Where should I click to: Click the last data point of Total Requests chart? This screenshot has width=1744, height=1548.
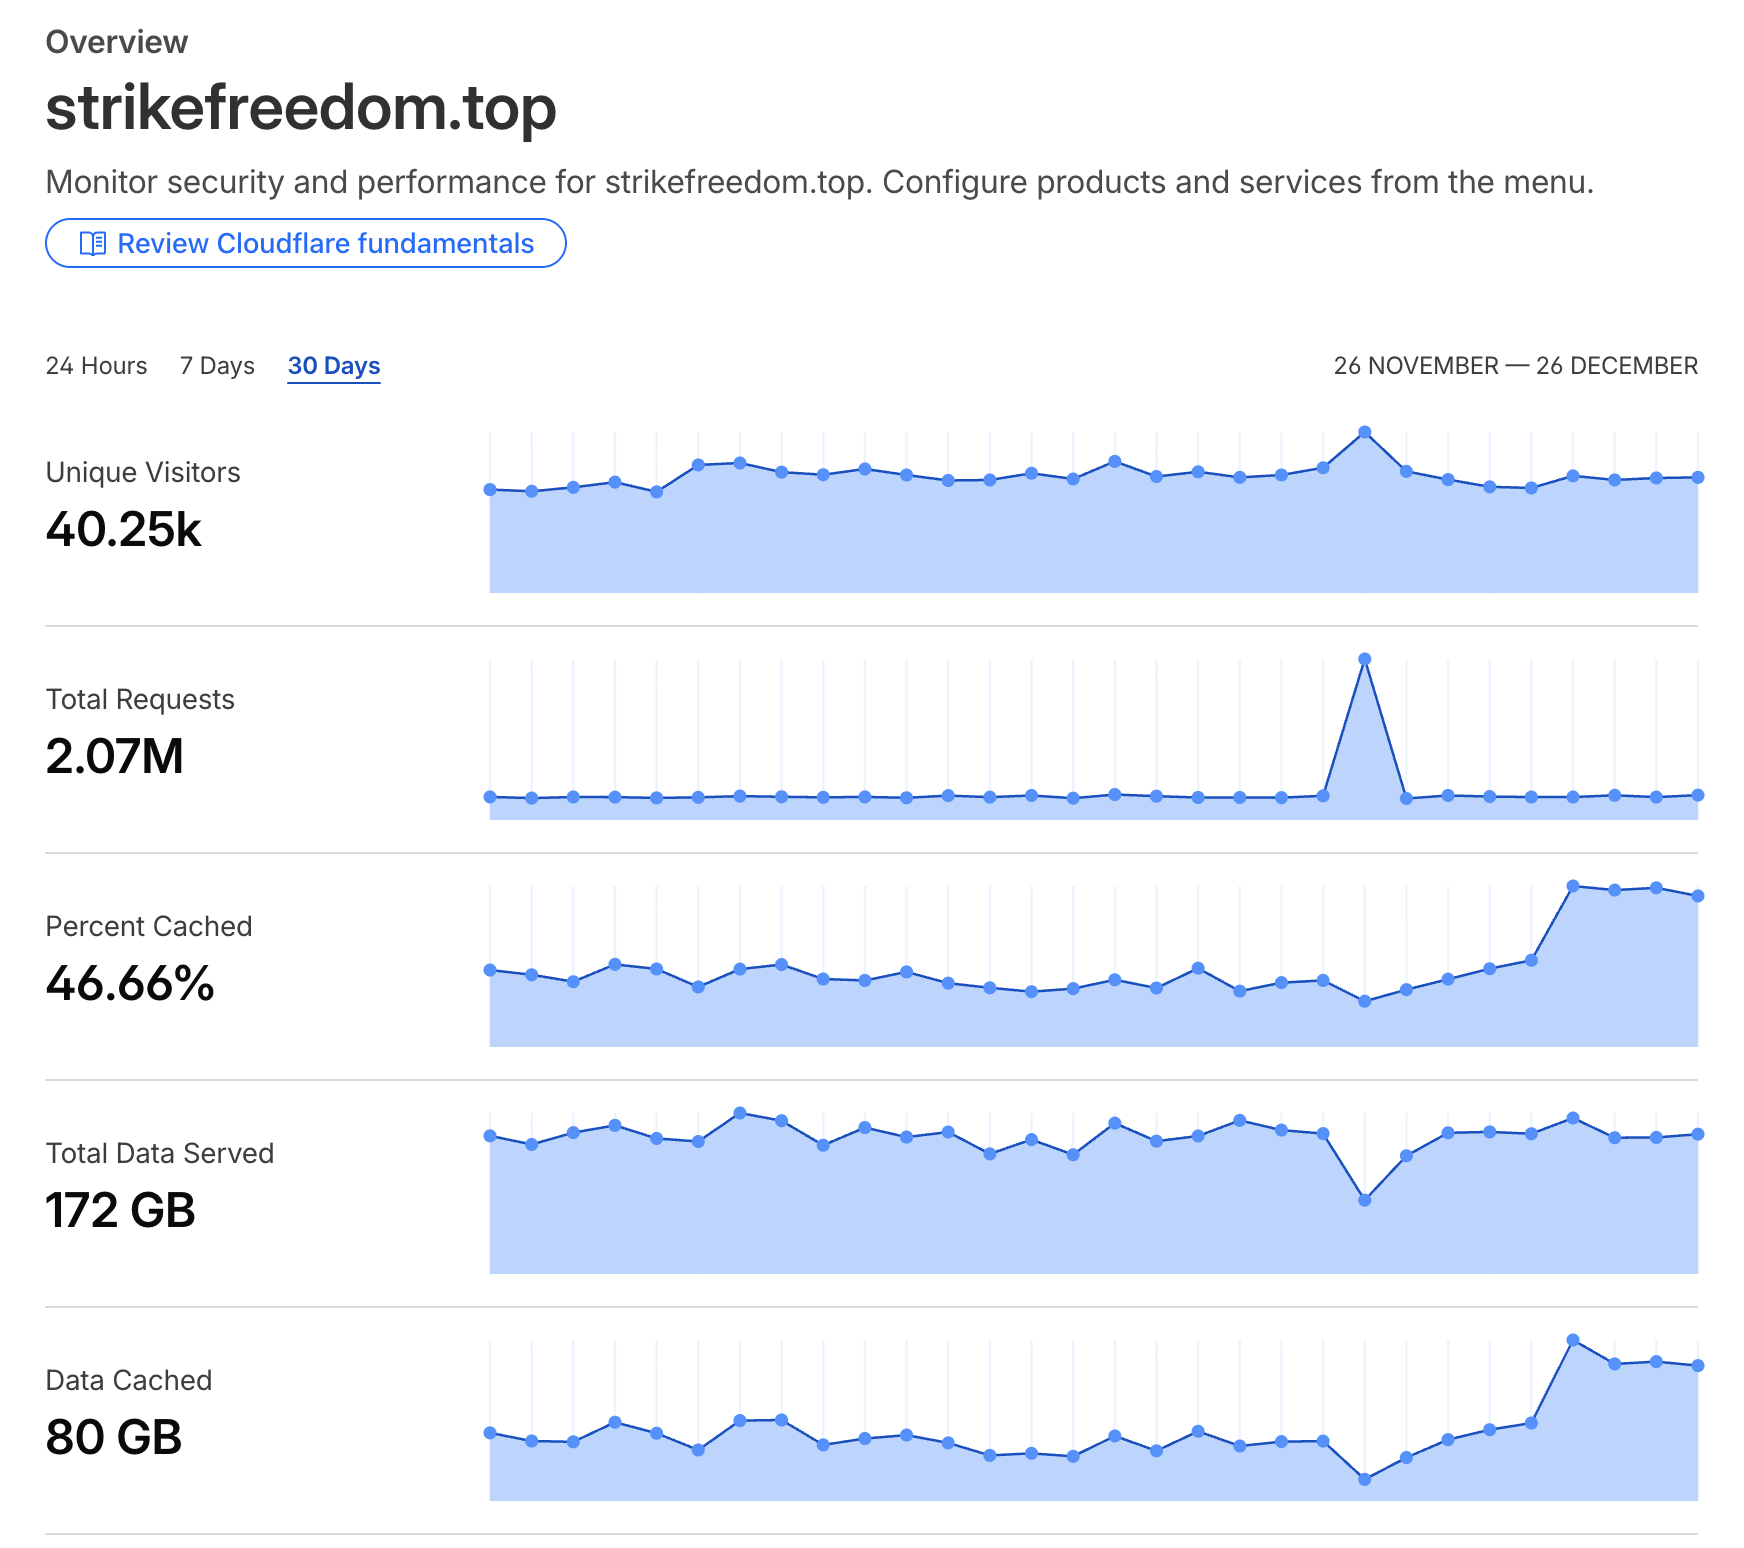click(x=1698, y=795)
